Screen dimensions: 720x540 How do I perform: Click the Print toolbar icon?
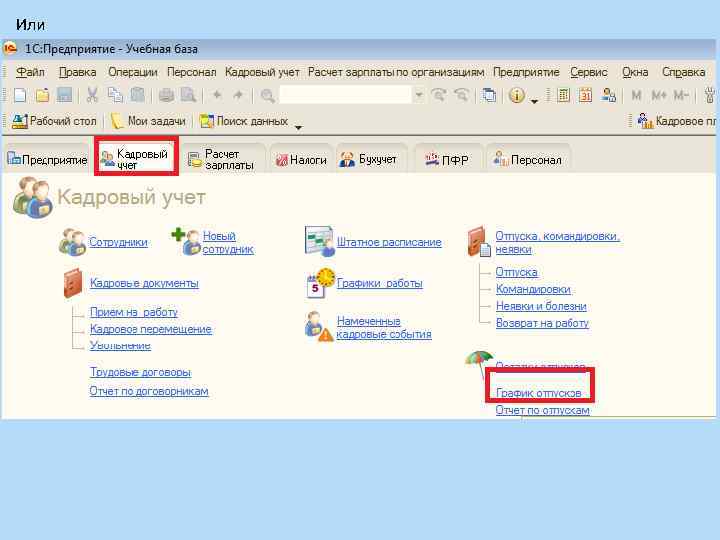coord(166,95)
